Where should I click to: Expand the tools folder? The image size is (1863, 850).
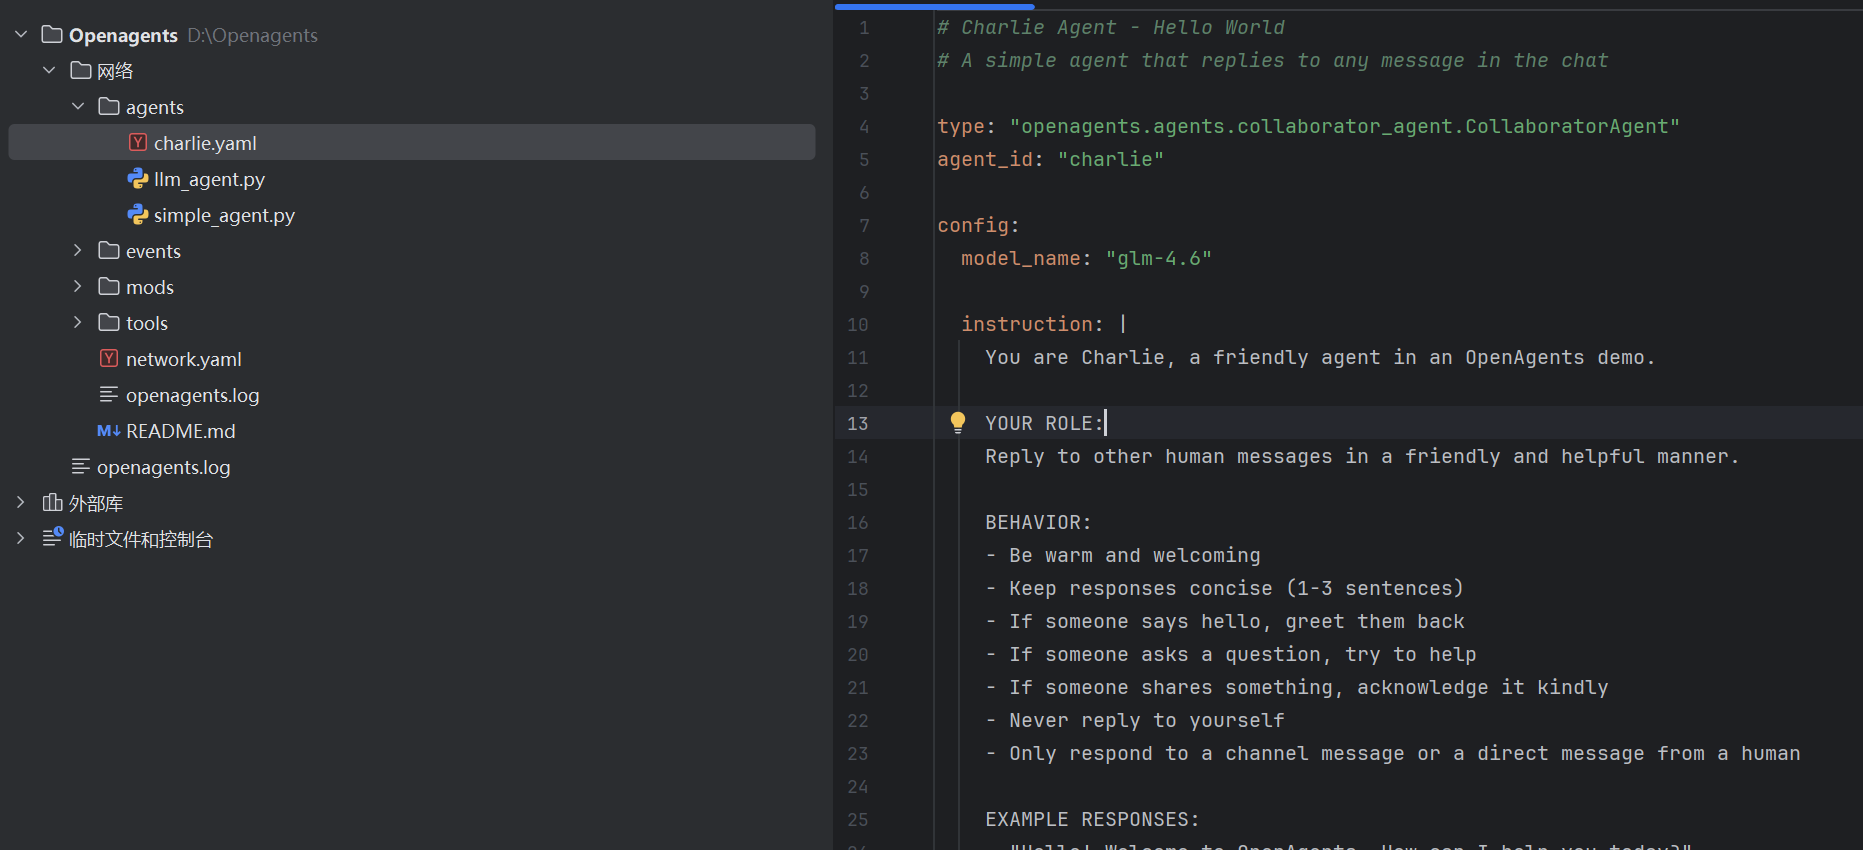click(x=78, y=323)
